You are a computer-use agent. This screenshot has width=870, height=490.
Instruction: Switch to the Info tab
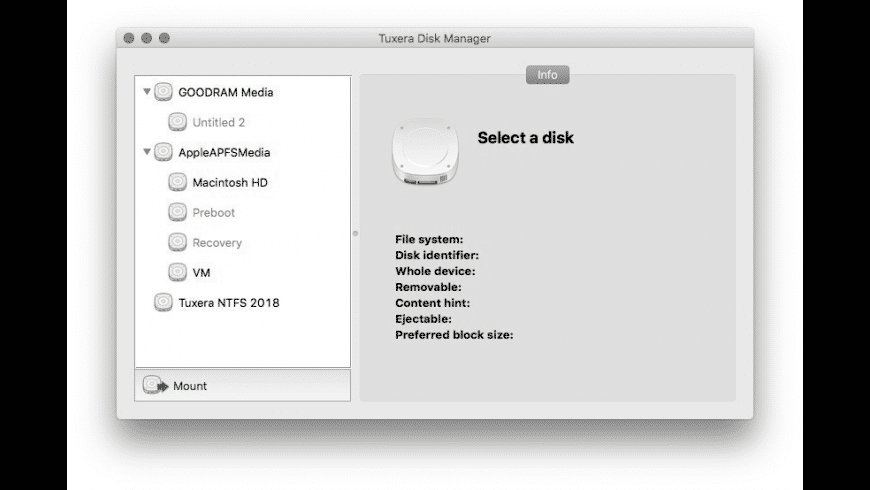click(547, 75)
